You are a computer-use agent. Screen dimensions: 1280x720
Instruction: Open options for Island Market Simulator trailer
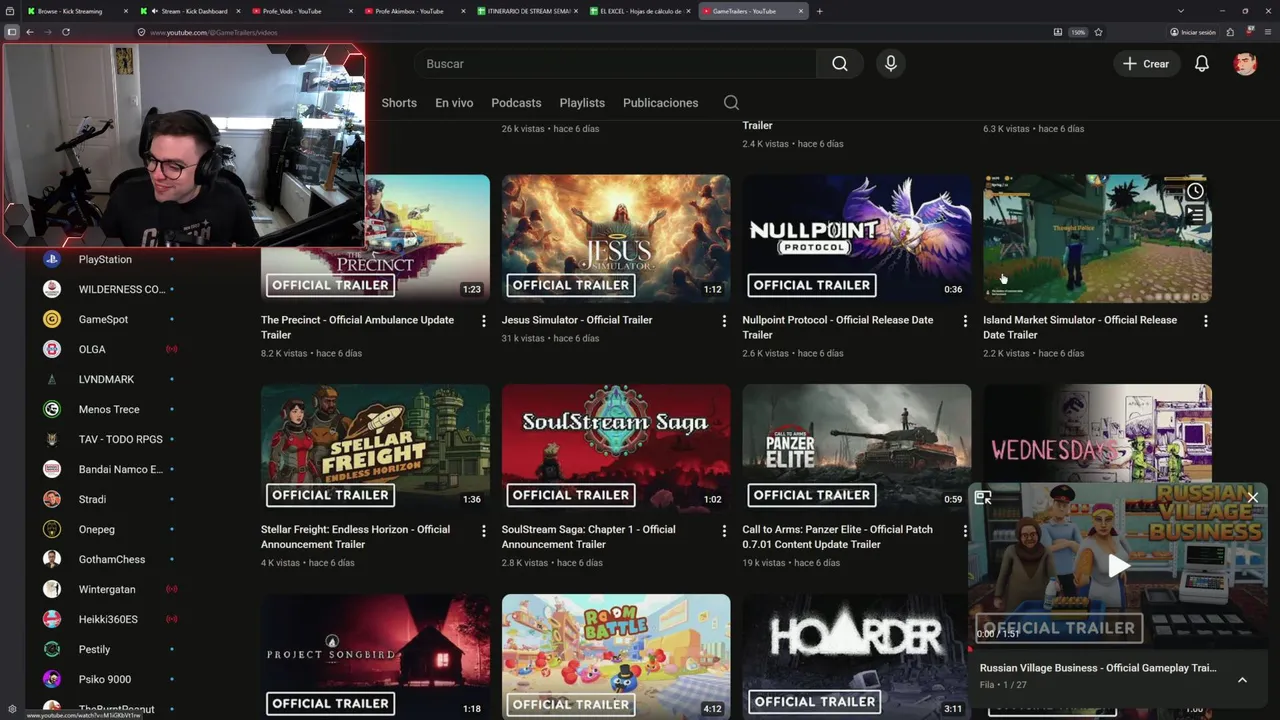click(1206, 321)
